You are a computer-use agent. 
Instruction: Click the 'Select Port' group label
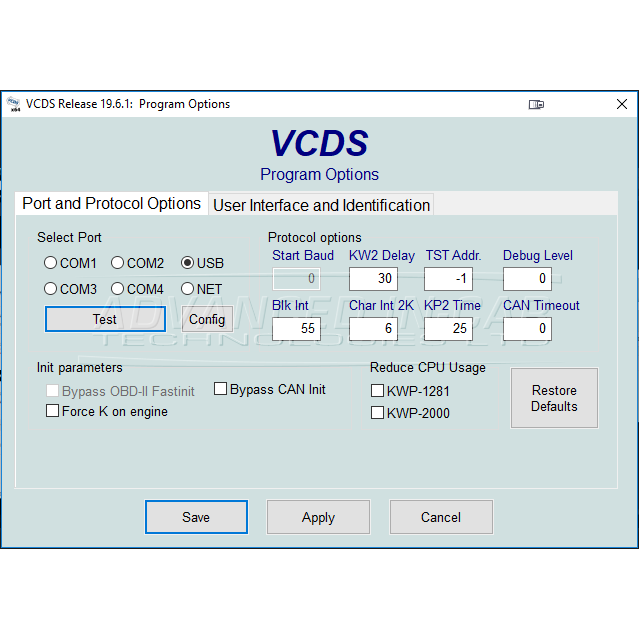click(69, 237)
